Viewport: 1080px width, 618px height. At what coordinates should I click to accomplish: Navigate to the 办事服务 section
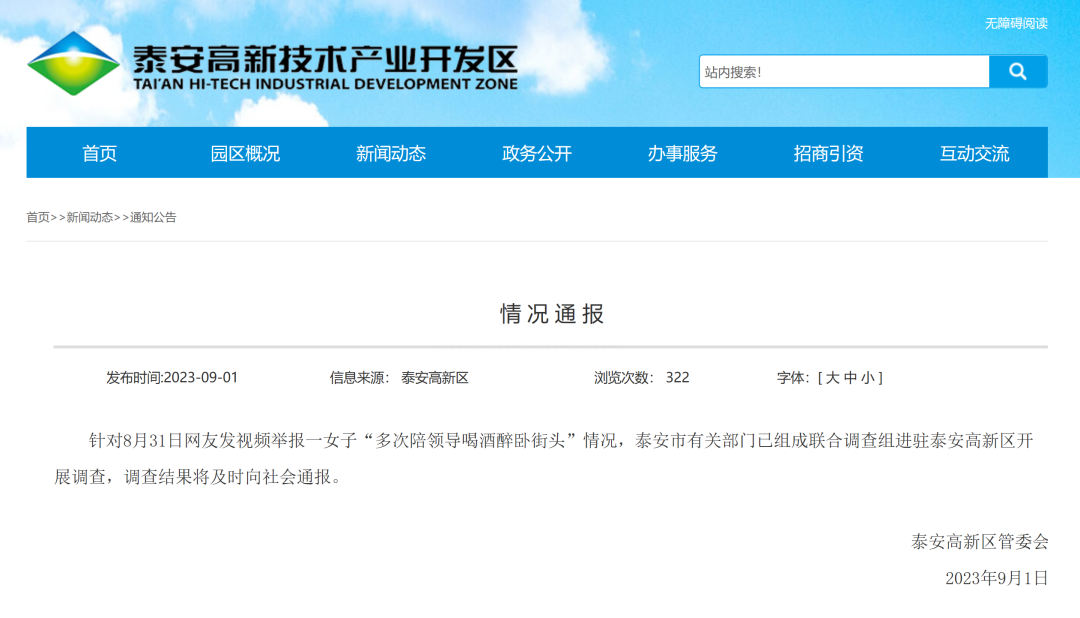tap(683, 153)
